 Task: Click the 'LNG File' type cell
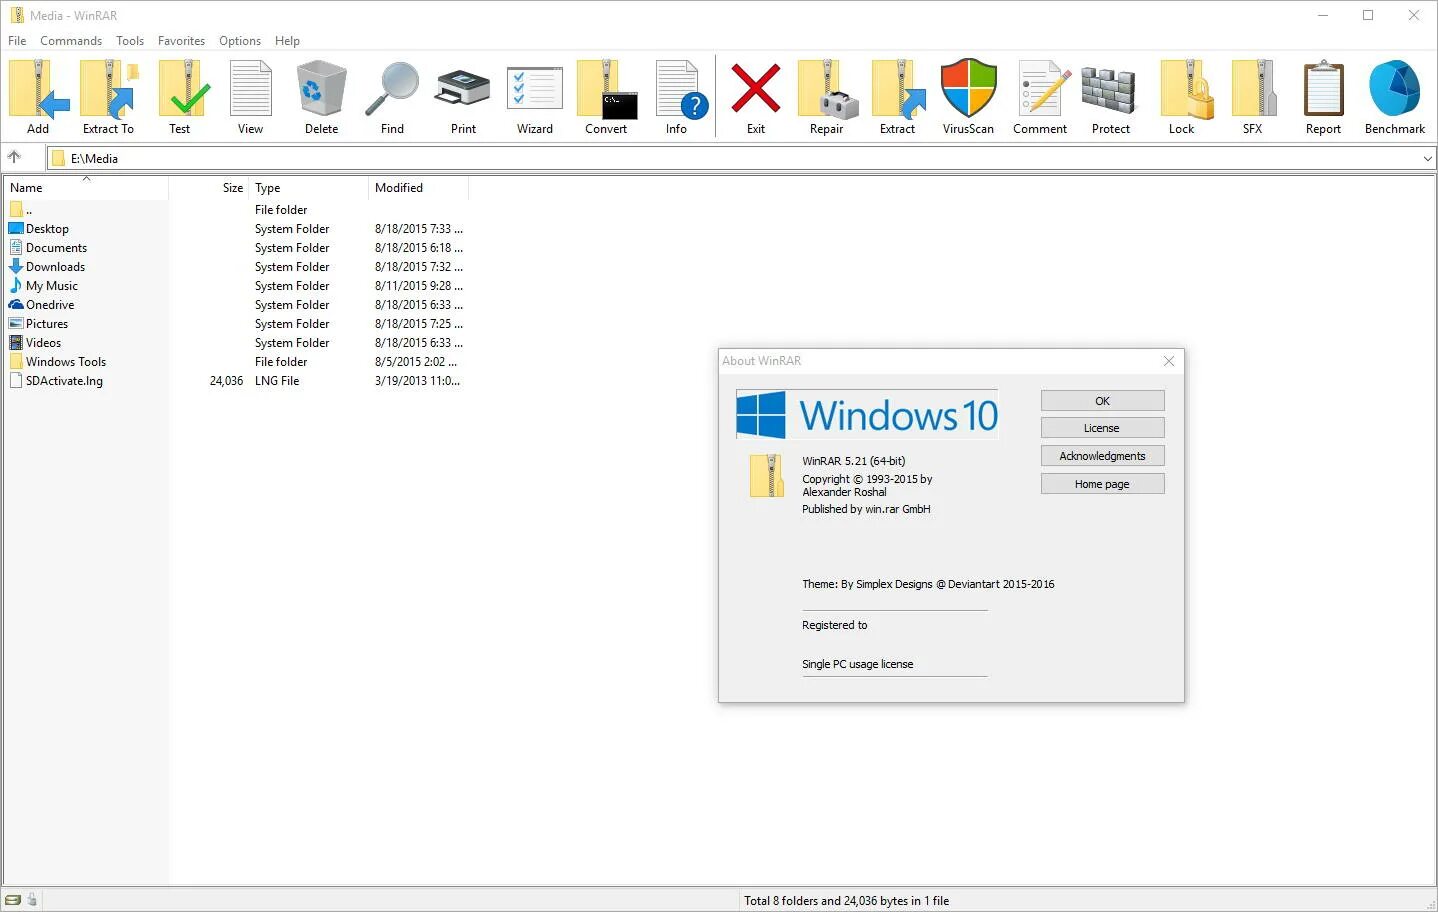[x=277, y=381]
